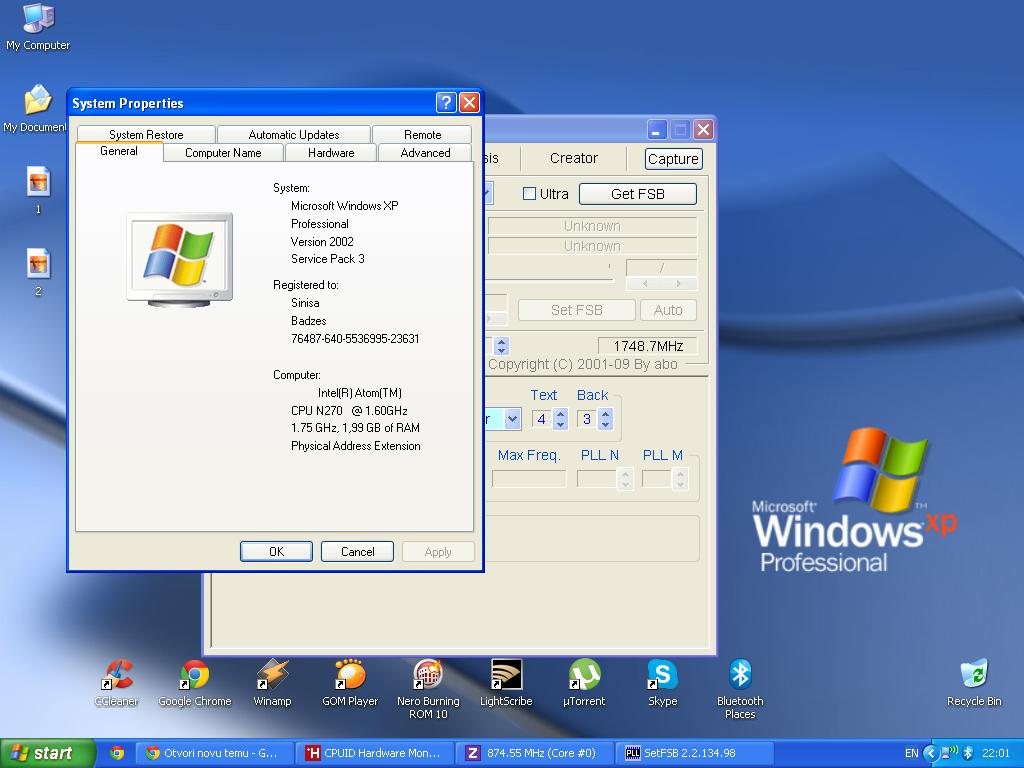Select the desktop image file named 1
This screenshot has height=768, width=1024.
38,190
